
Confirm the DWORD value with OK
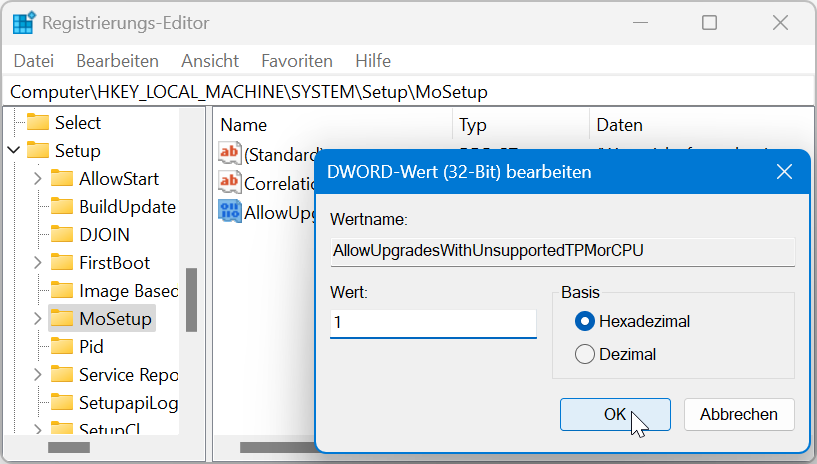click(614, 414)
